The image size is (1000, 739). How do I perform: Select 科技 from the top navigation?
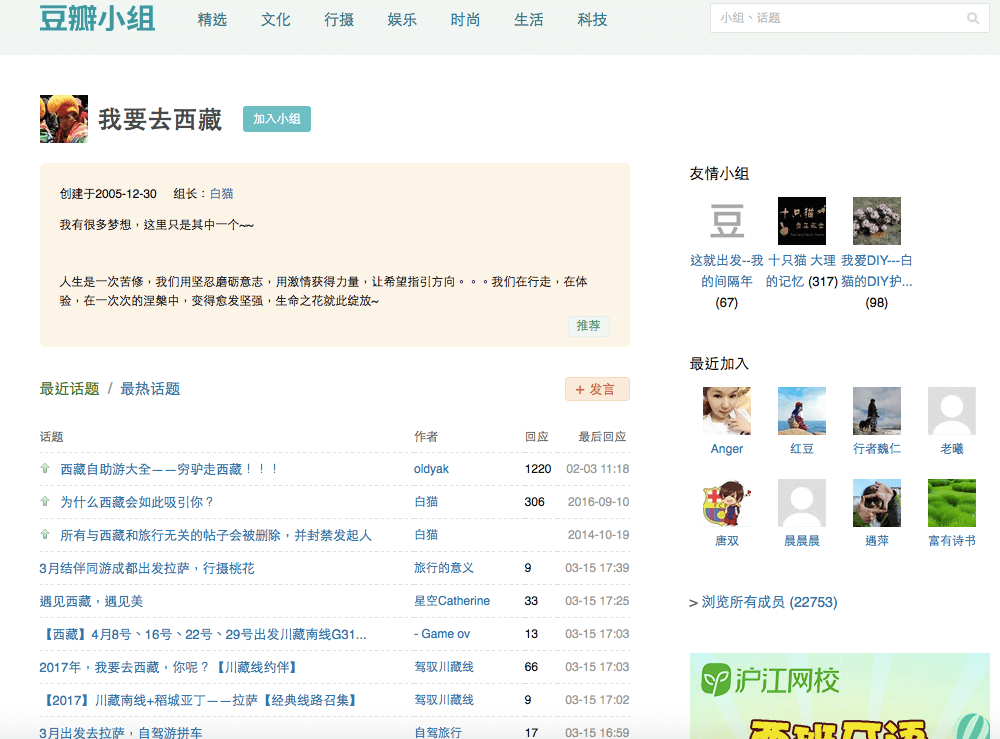592,19
